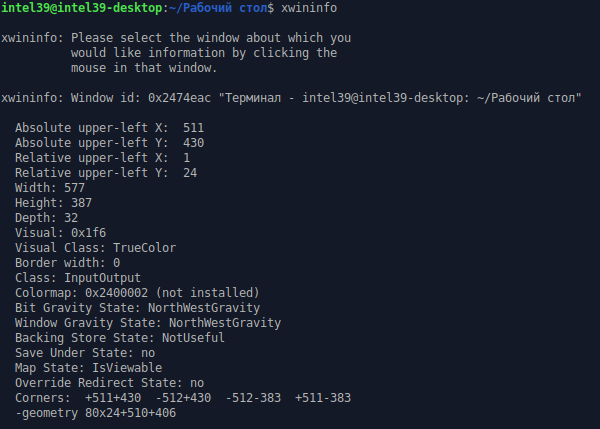Click the Visual: 0x1f6 line
The image size is (600, 429).
tap(60, 233)
